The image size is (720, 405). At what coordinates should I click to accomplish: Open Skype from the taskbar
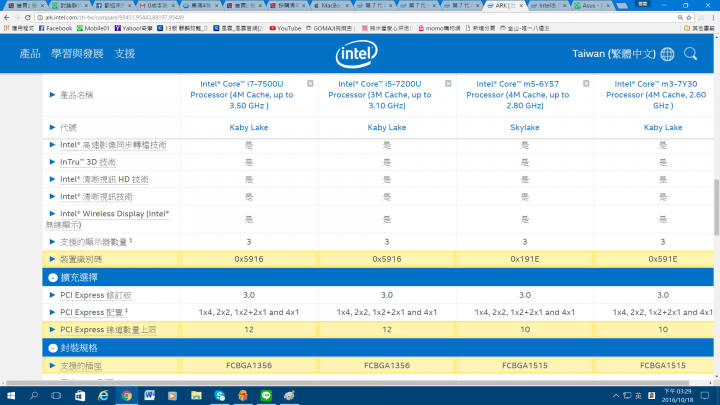click(219, 395)
